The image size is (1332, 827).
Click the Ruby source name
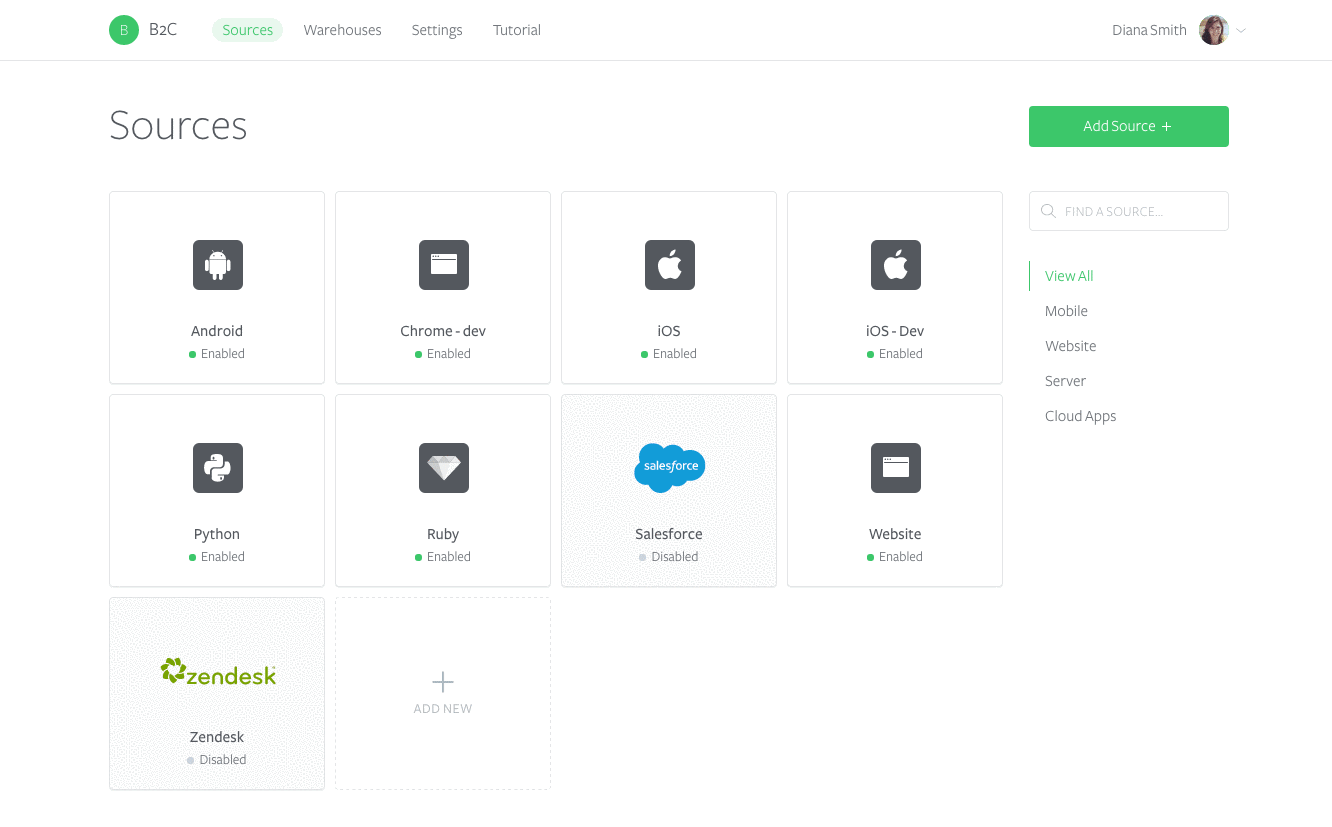click(x=443, y=534)
